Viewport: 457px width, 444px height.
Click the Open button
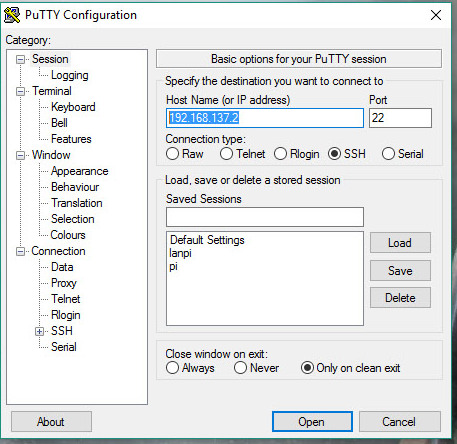click(312, 422)
